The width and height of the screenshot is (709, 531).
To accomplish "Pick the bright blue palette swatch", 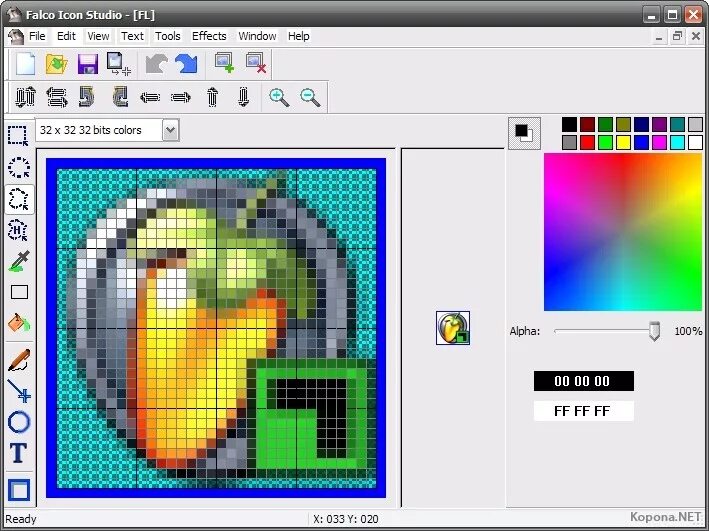I will [x=641, y=142].
